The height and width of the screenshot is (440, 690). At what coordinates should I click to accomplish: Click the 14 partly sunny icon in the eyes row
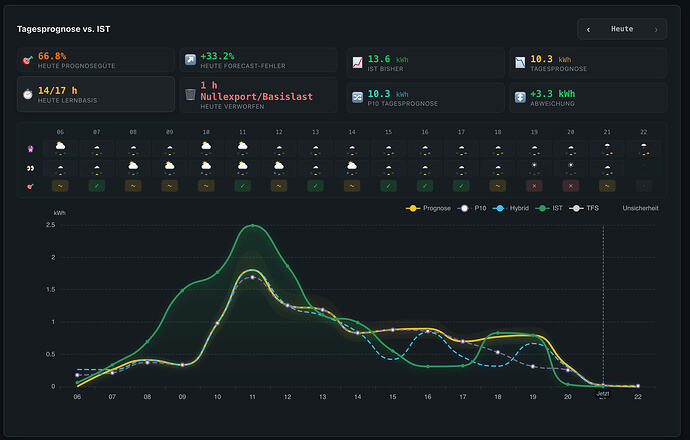352,167
